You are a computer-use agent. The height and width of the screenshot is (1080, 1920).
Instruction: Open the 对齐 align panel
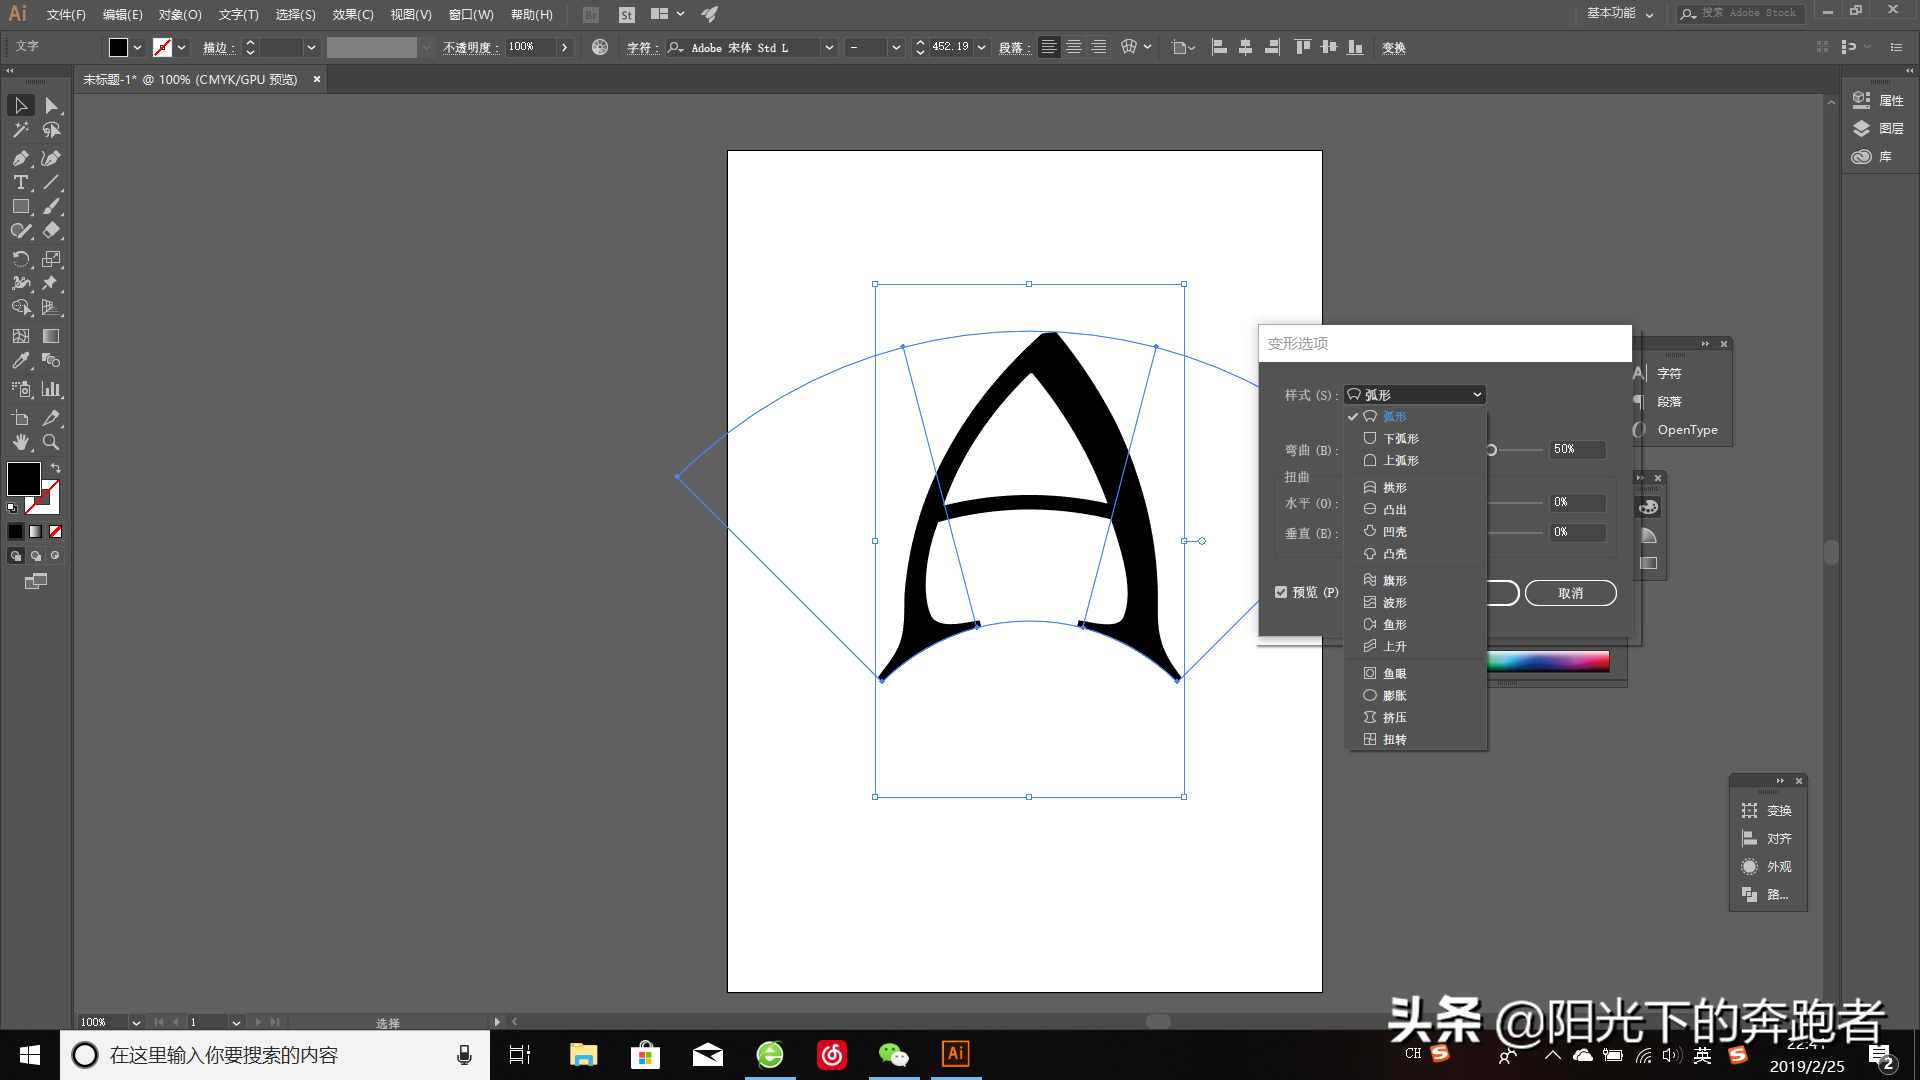pyautogui.click(x=1767, y=838)
